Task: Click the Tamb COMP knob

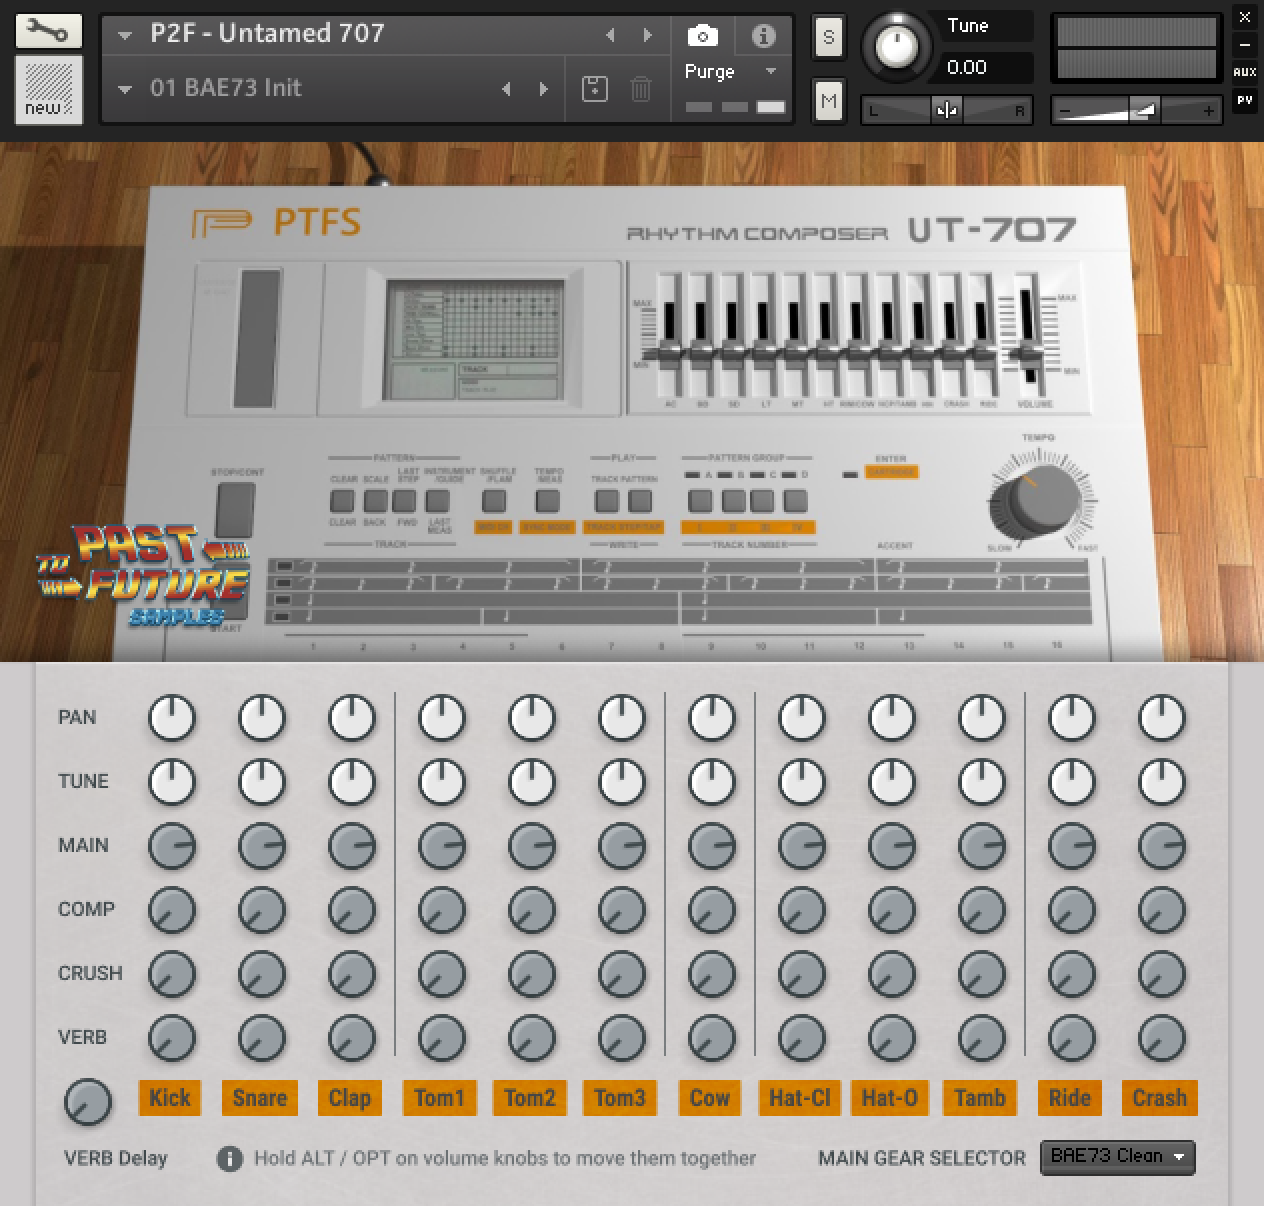Action: click(x=982, y=910)
